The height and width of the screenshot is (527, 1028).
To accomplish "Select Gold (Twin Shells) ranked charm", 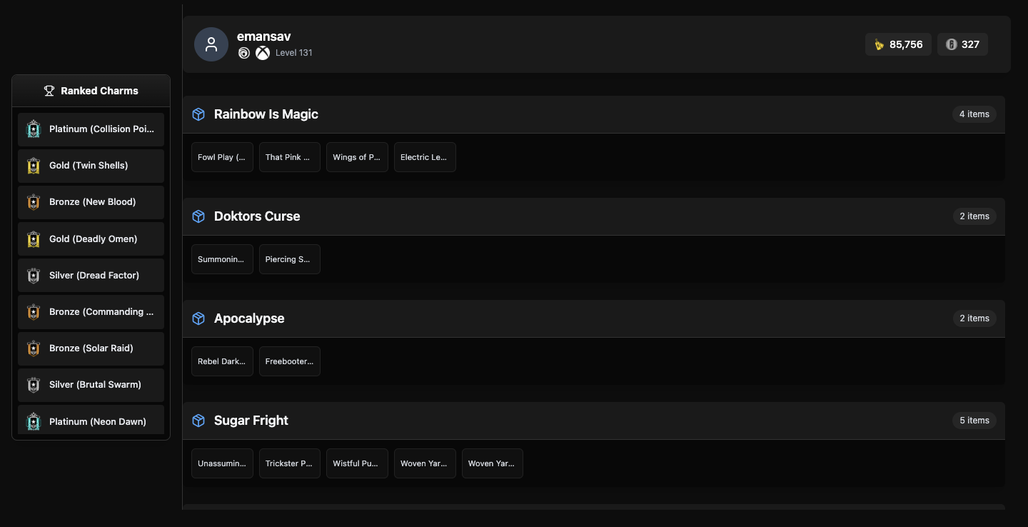I will point(91,166).
